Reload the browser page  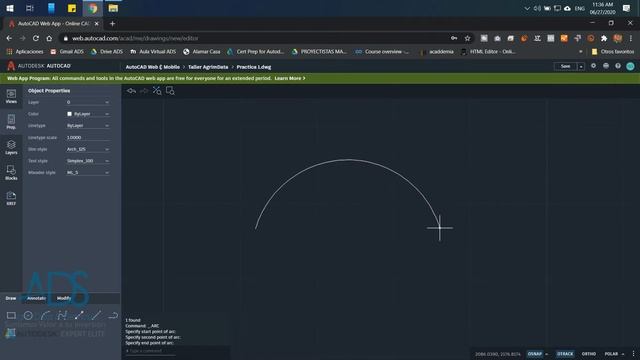[x=36, y=38]
